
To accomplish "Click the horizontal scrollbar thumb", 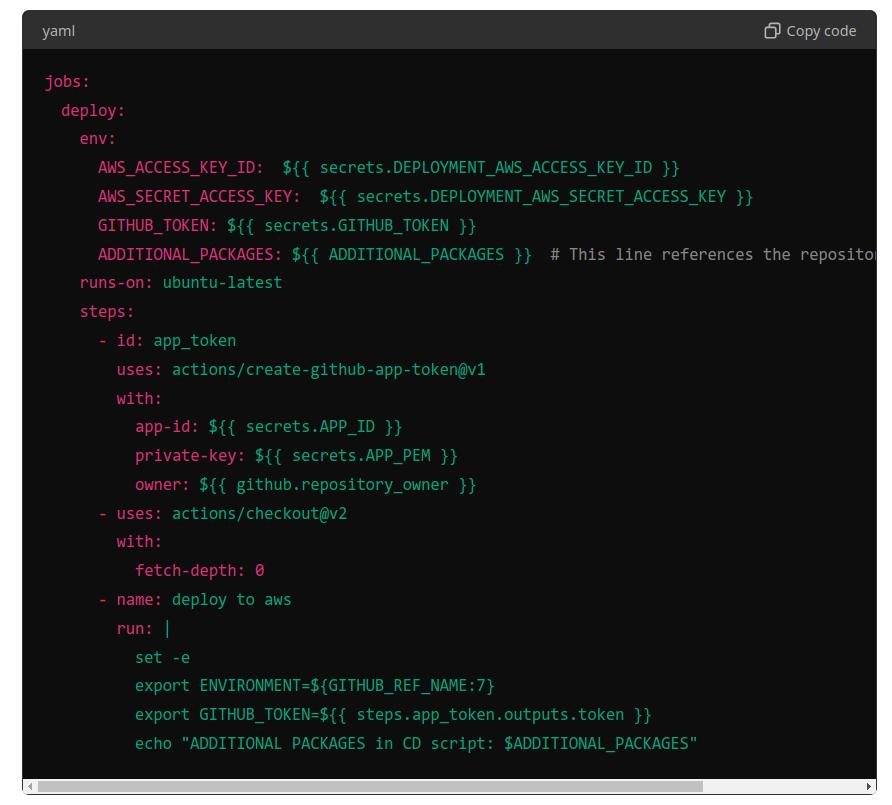I will pyautogui.click(x=370, y=786).
